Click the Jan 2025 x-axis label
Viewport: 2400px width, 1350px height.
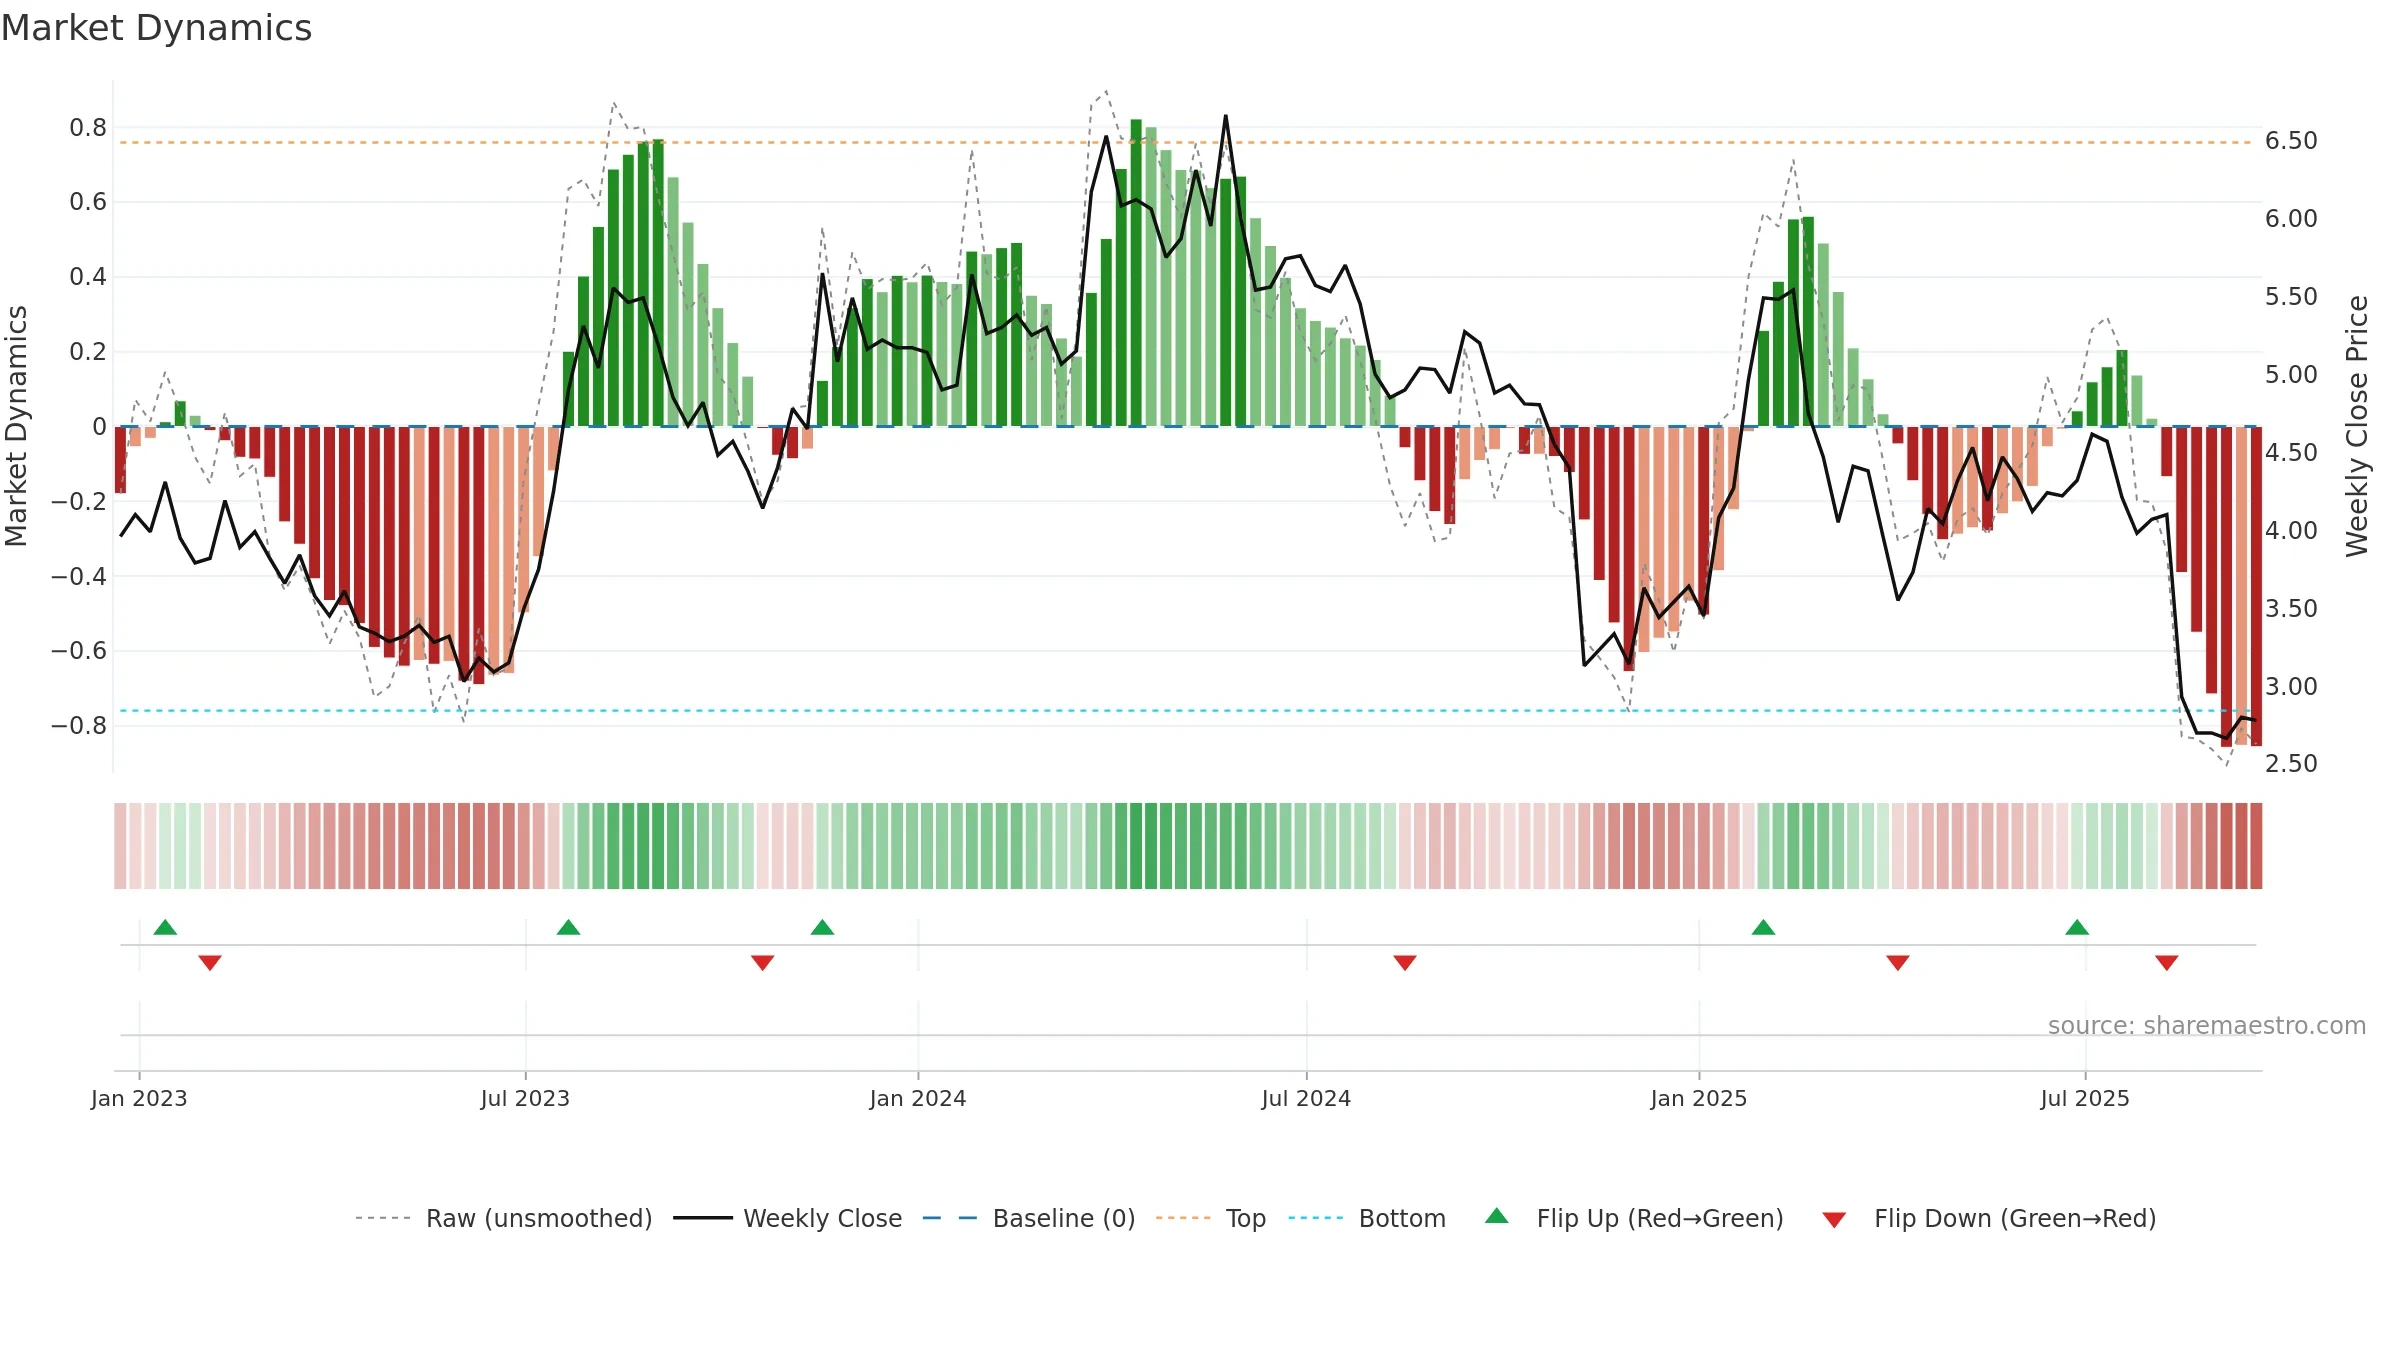(1699, 1098)
